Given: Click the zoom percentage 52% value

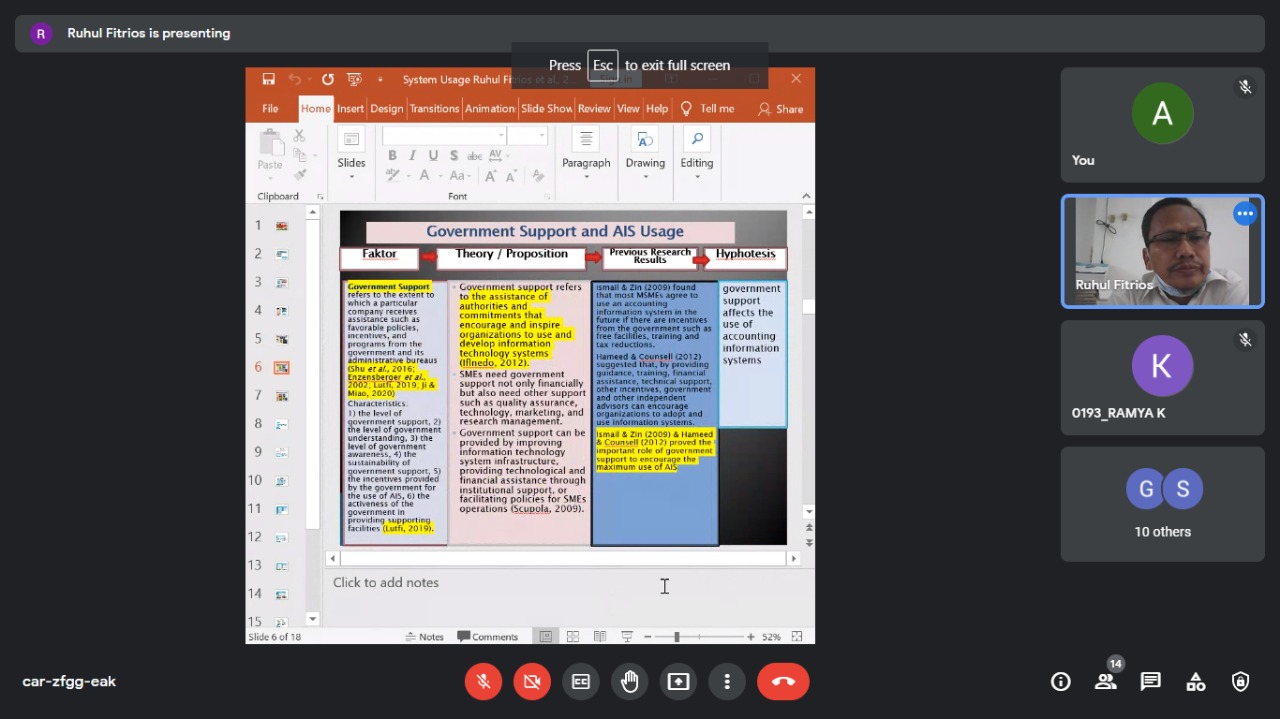Looking at the screenshot, I should [x=771, y=637].
